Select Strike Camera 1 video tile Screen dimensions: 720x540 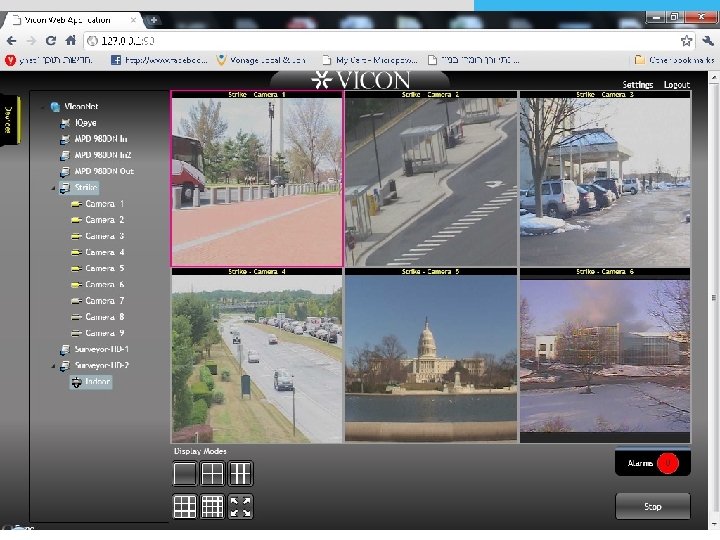click(x=257, y=179)
